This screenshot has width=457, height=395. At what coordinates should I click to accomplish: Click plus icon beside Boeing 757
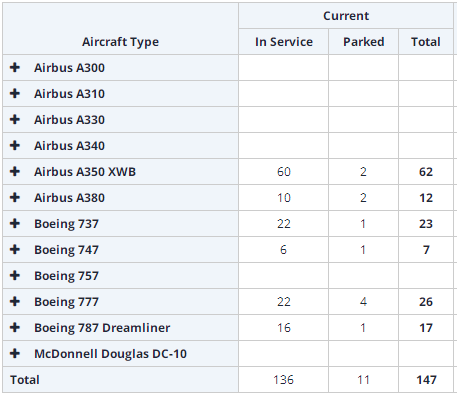(15, 275)
